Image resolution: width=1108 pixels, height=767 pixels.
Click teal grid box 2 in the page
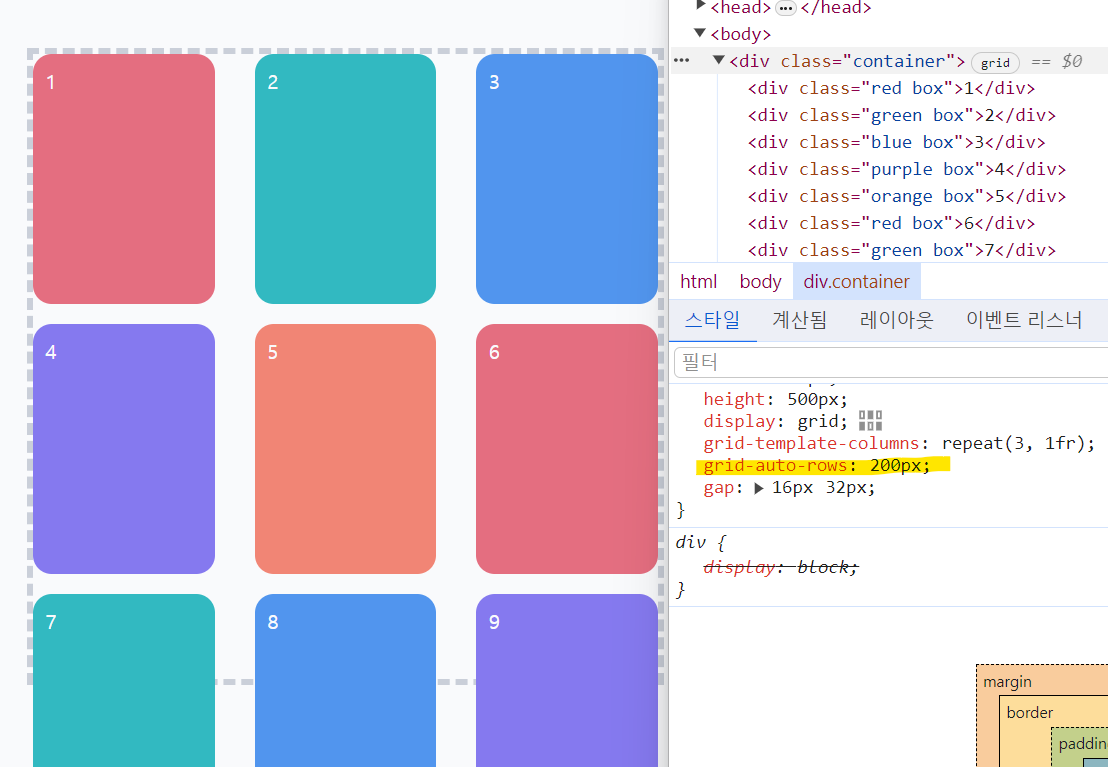346,179
